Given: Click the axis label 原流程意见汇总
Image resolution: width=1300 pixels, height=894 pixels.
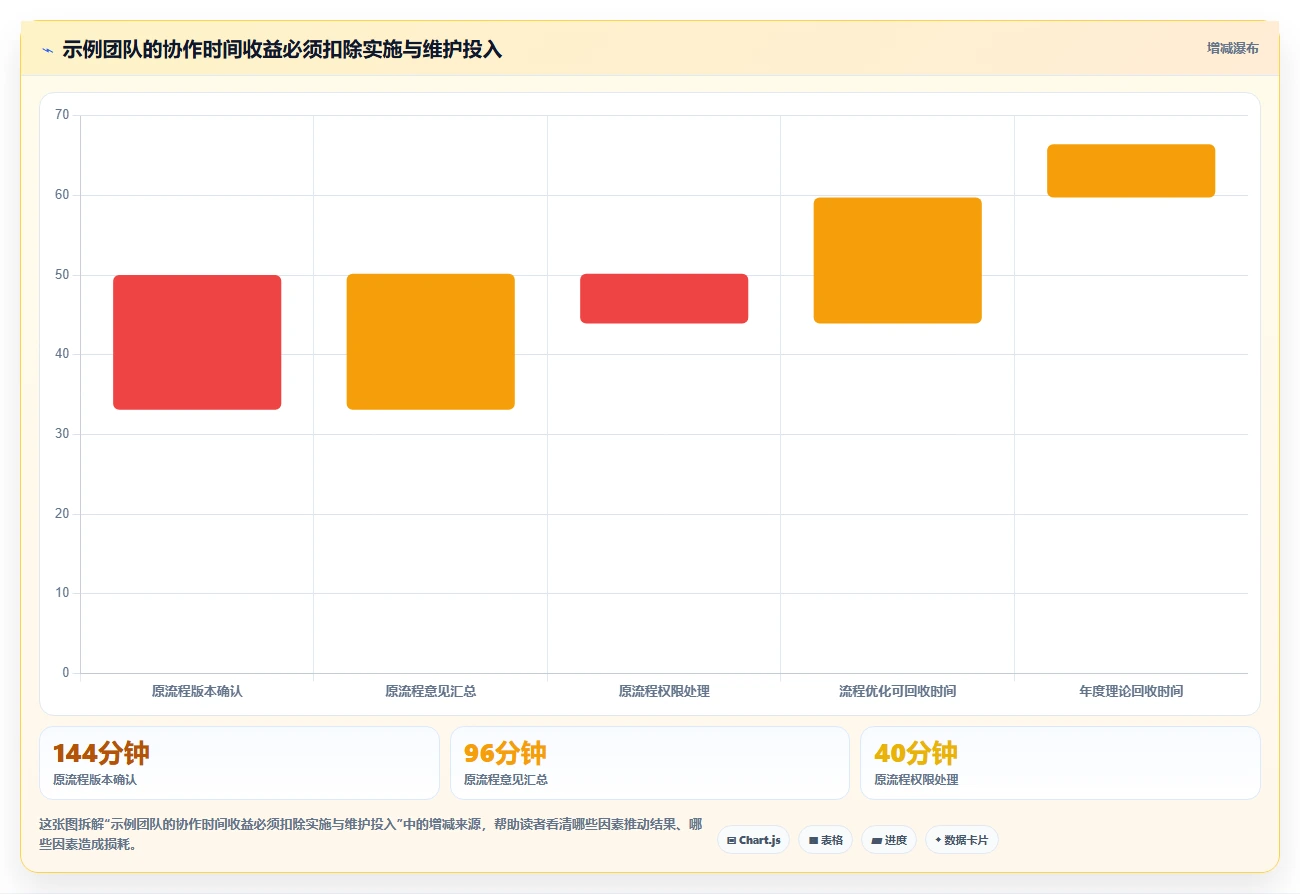Looking at the screenshot, I should [431, 691].
